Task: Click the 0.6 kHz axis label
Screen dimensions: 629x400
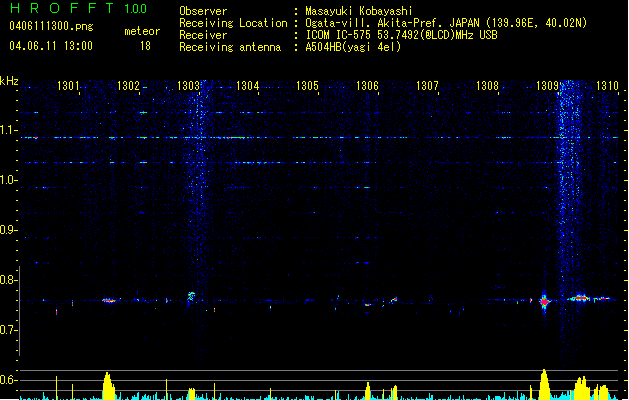Action: point(7,380)
